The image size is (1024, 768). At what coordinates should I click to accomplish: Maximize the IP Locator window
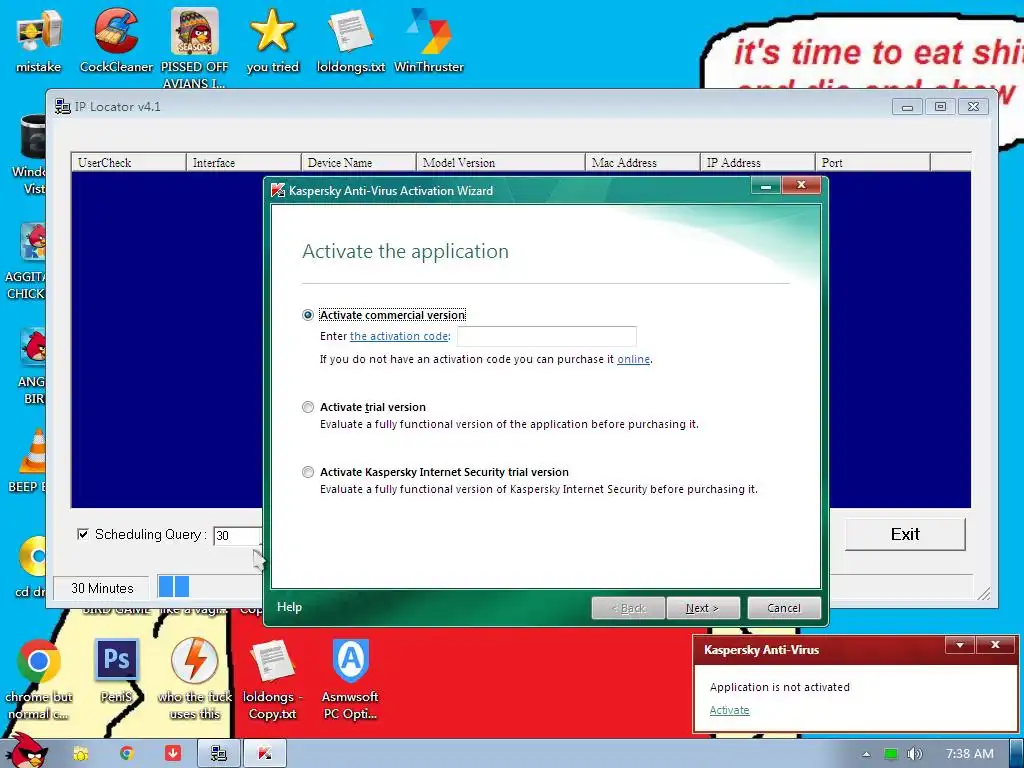pos(940,106)
